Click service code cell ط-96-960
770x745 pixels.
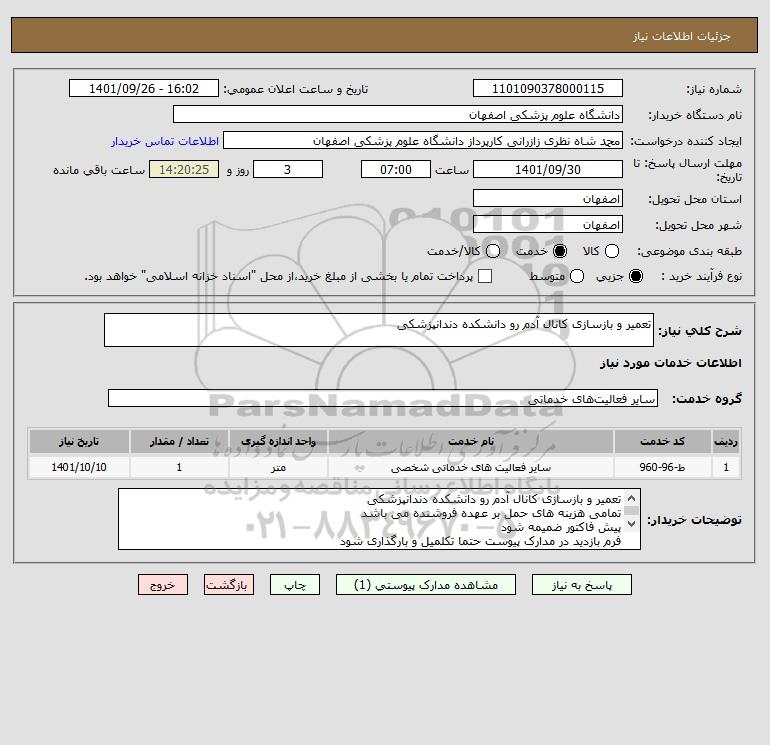tap(662, 467)
